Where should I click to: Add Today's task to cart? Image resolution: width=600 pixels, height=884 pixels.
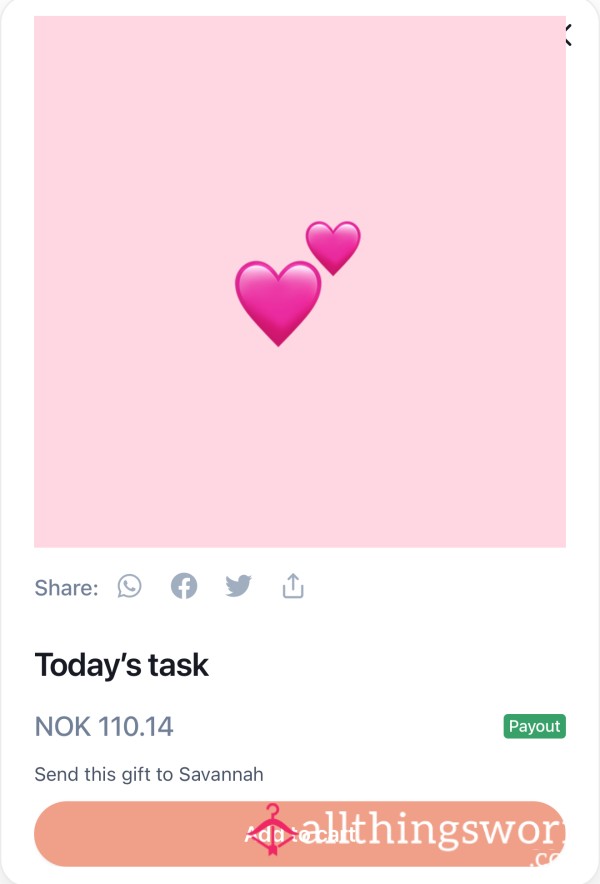(300, 834)
